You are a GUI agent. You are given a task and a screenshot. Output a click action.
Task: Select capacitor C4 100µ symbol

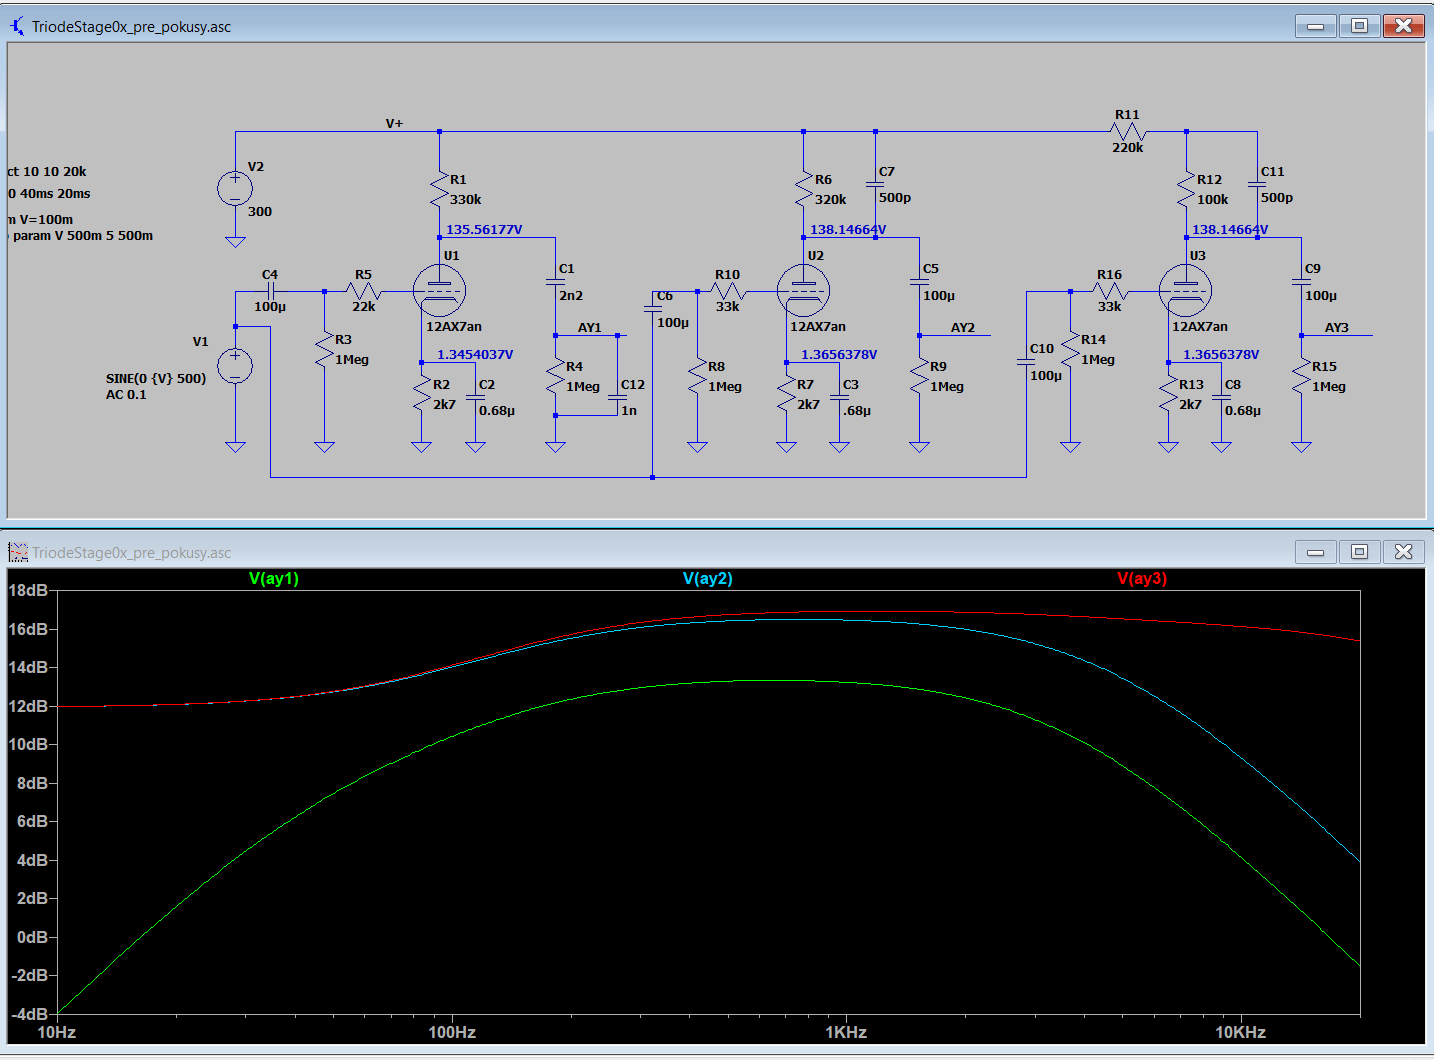270,291
